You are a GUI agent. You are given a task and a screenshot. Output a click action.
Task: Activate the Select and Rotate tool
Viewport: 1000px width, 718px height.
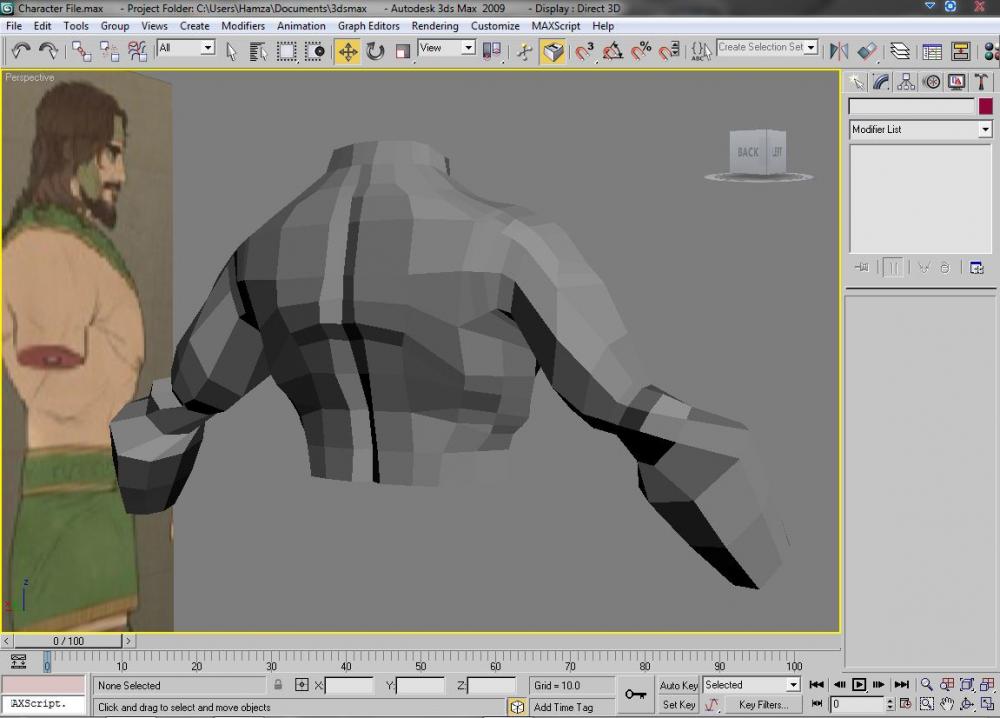[x=375, y=51]
